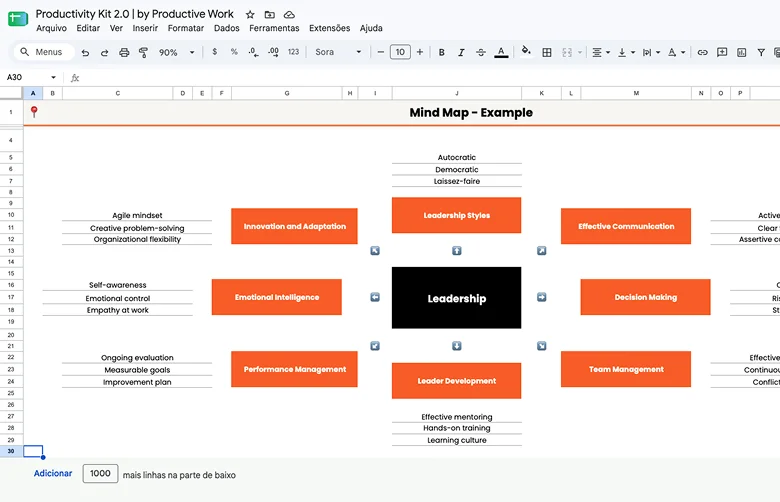Click the Menus search box

(44, 52)
